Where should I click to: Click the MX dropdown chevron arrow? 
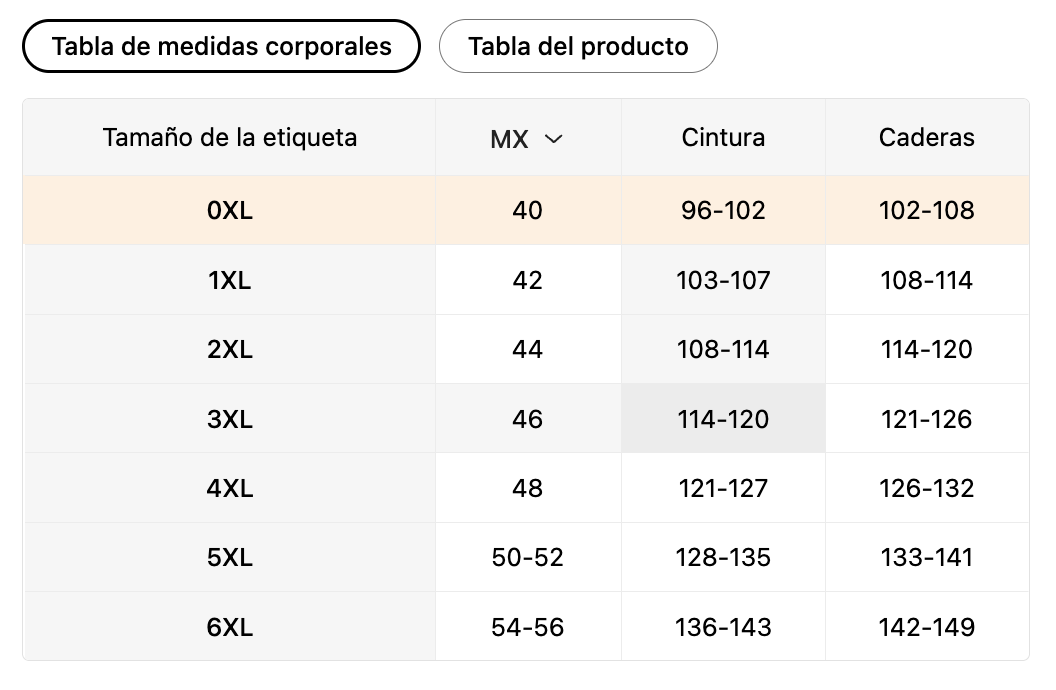click(x=553, y=139)
